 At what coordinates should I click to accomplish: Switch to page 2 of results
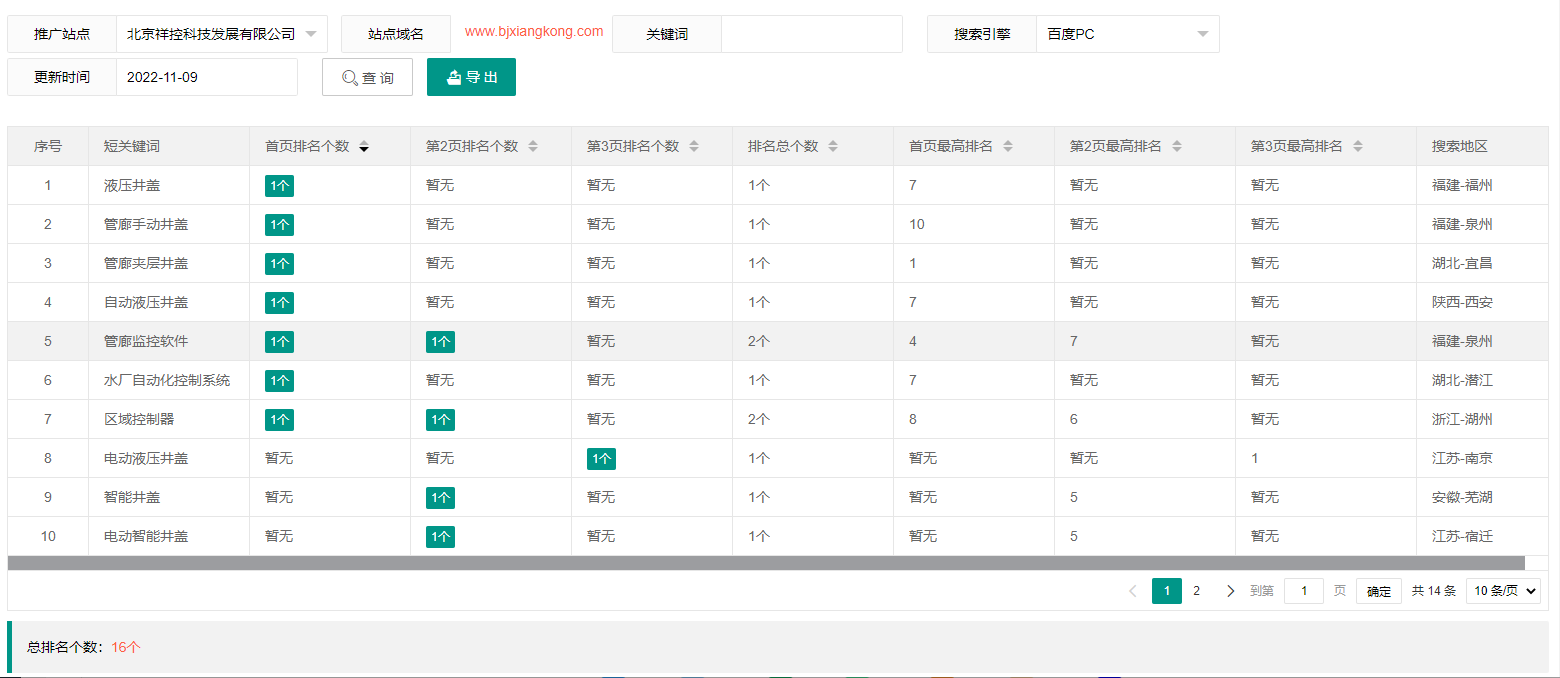point(1197,591)
